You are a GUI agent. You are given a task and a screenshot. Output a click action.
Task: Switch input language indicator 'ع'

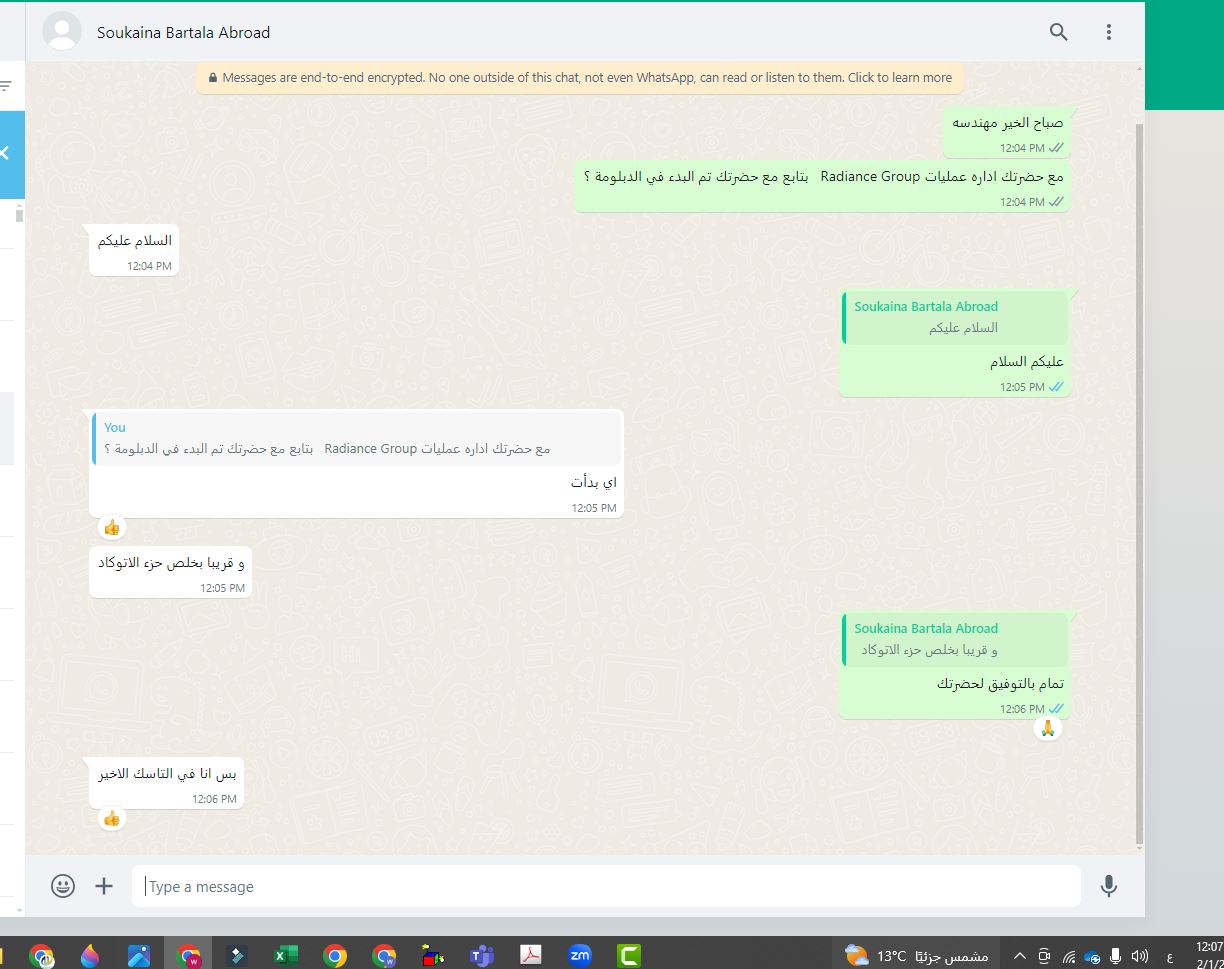(x=1170, y=956)
